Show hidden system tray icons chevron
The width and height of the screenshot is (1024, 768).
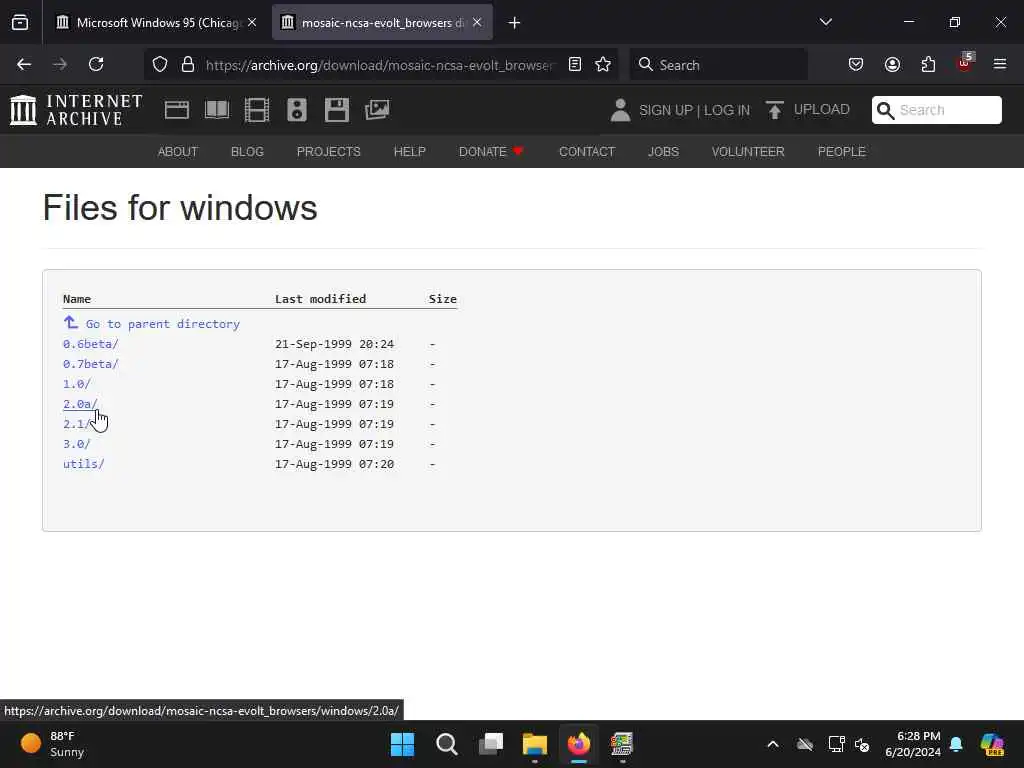pyautogui.click(x=773, y=744)
